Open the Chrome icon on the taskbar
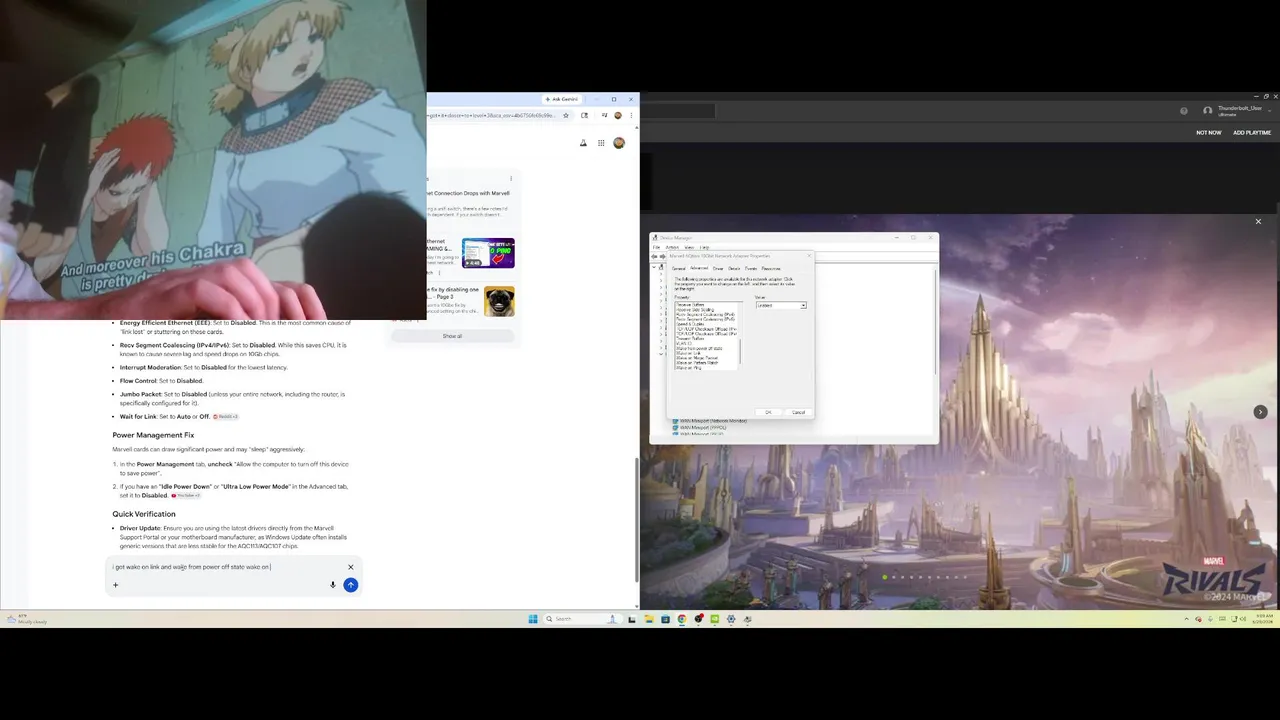This screenshot has width=1280, height=720. point(682,619)
